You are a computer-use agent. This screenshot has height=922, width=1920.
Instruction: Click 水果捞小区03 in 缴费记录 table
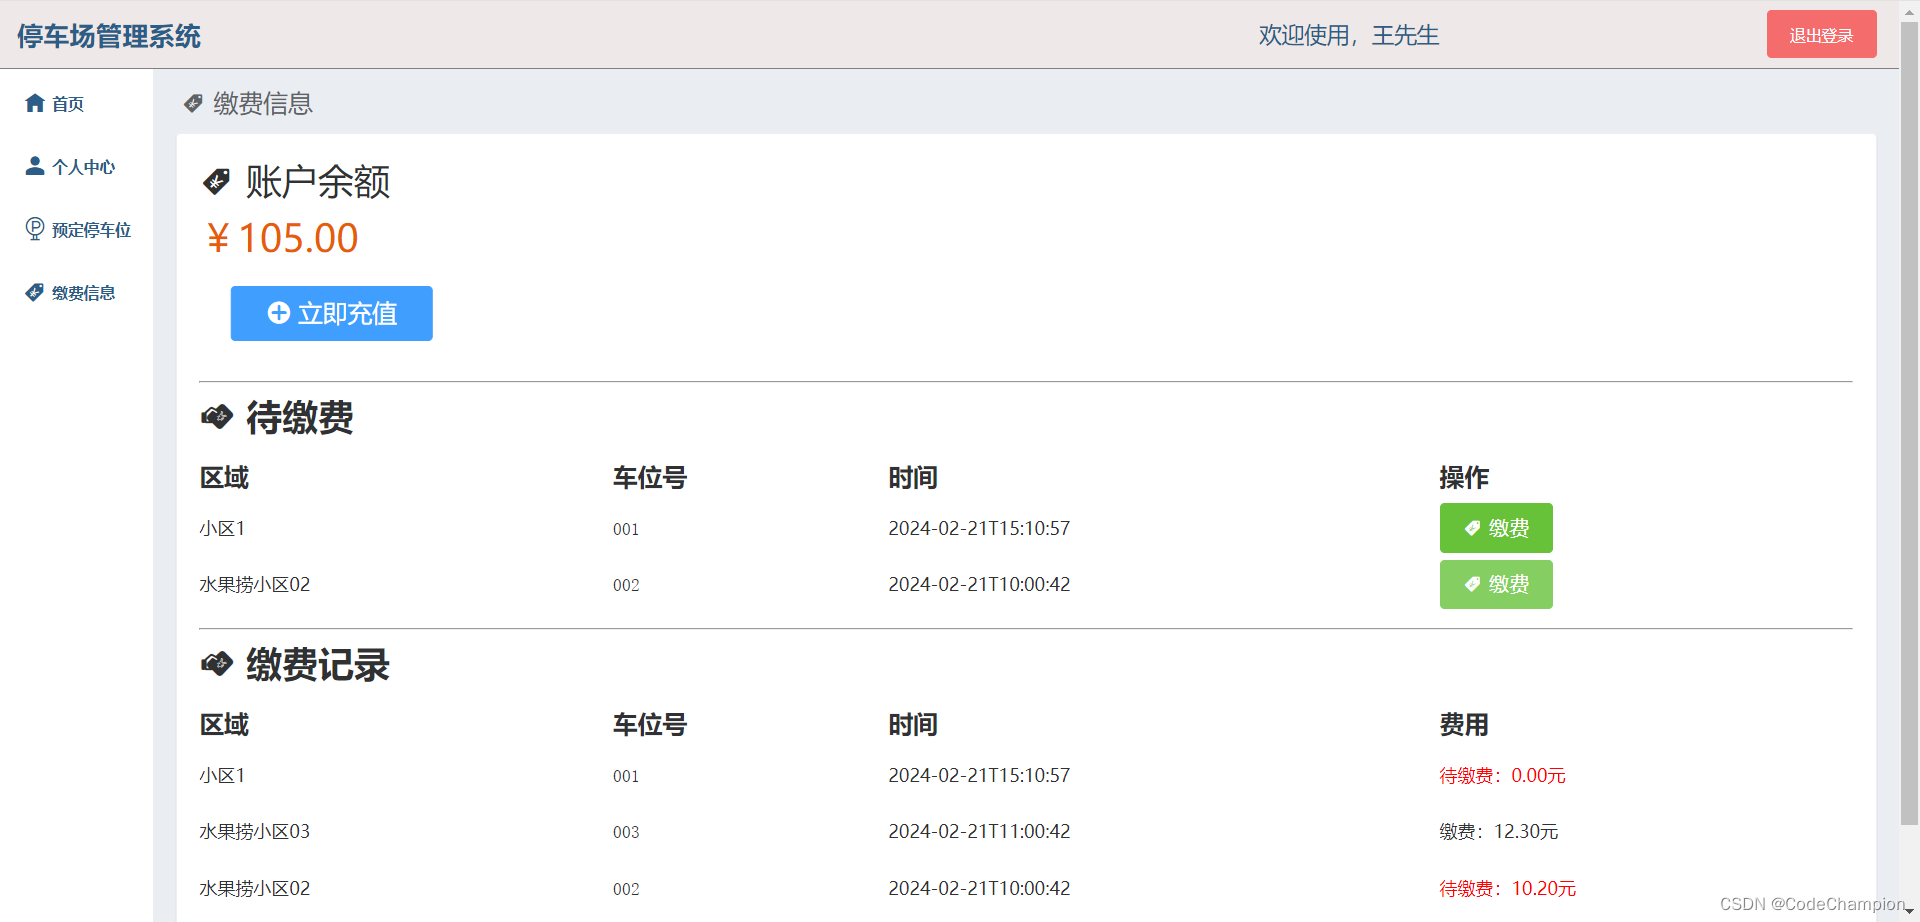tap(255, 831)
